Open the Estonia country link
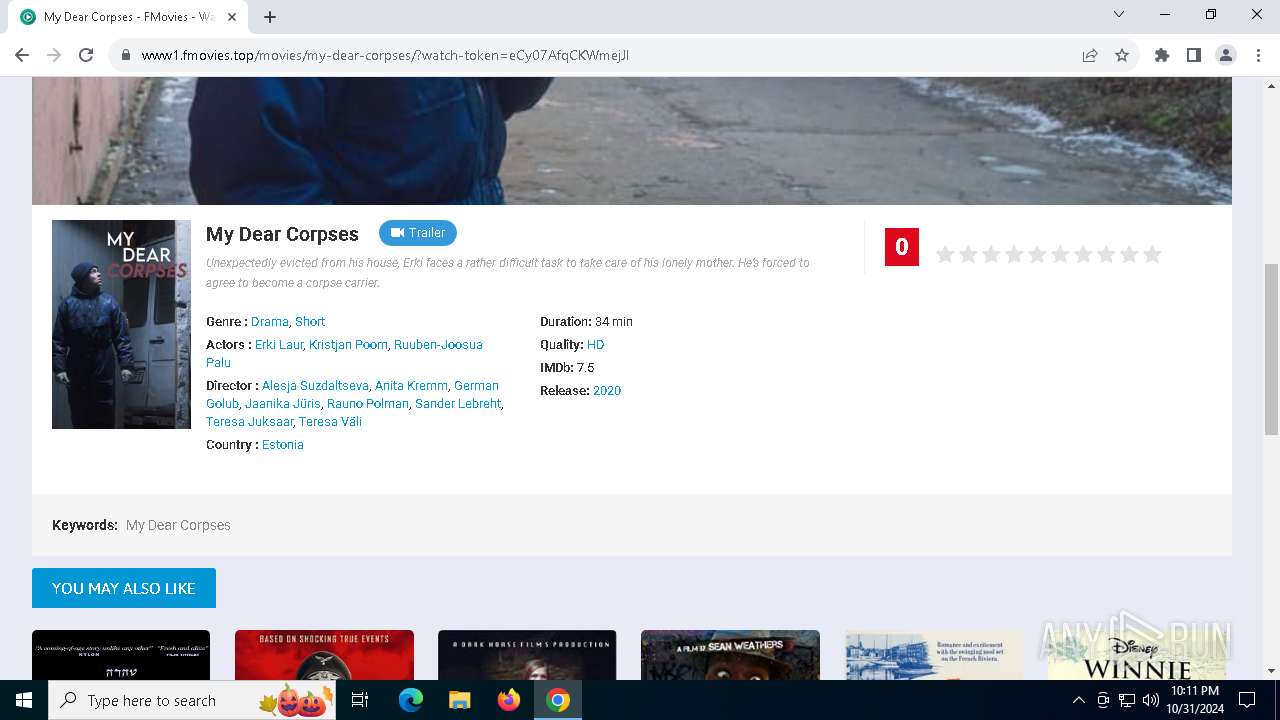Image resolution: width=1280 pixels, height=720 pixels. [x=283, y=445]
